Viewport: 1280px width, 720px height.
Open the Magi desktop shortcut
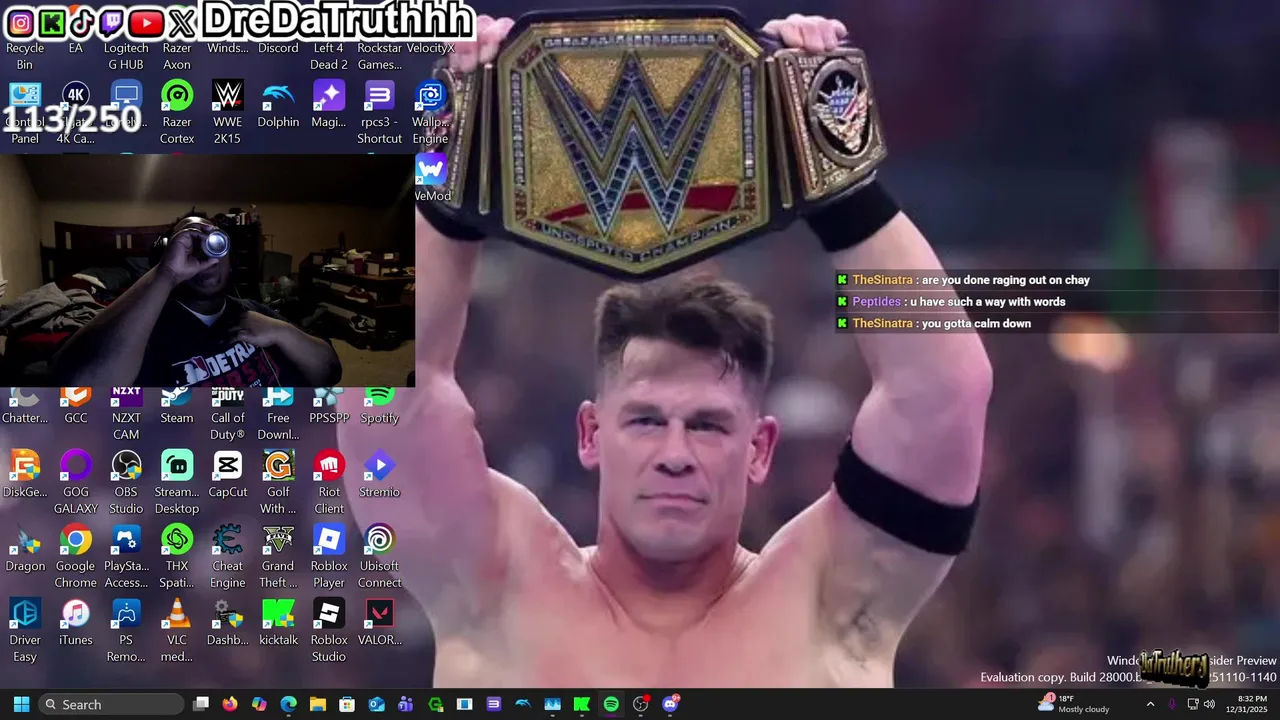pyautogui.click(x=329, y=104)
